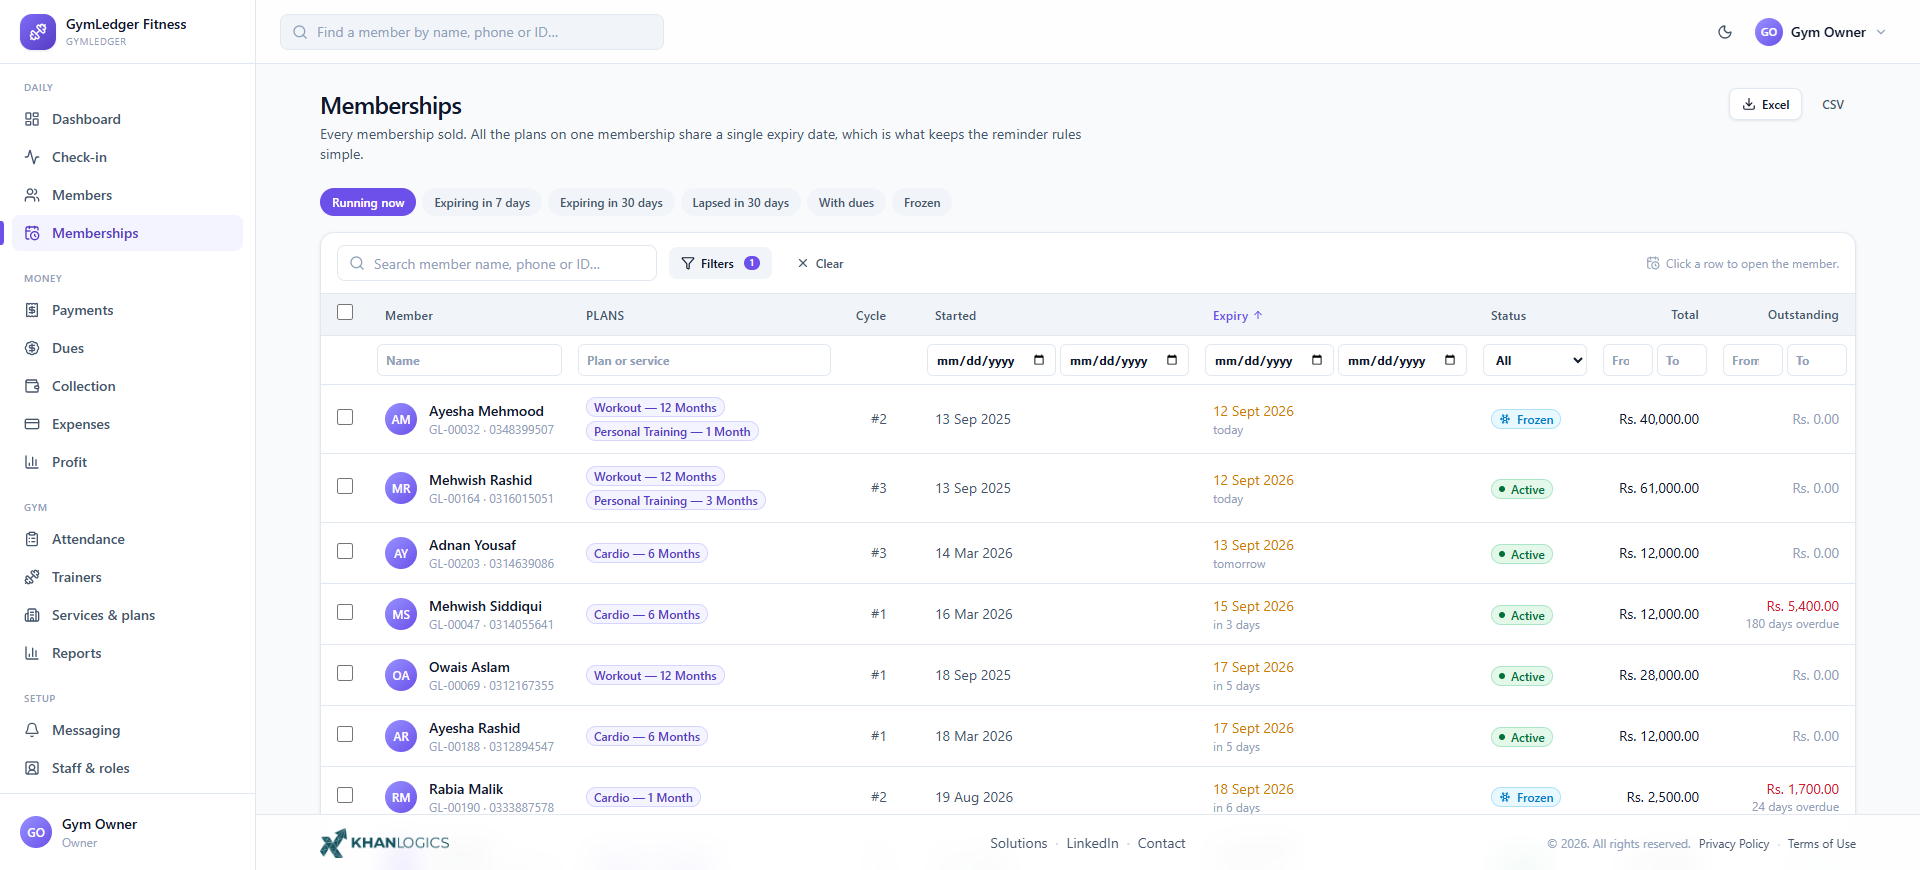This screenshot has width=1920, height=870.
Task: Click the Plan or service filter input
Action: pos(704,360)
